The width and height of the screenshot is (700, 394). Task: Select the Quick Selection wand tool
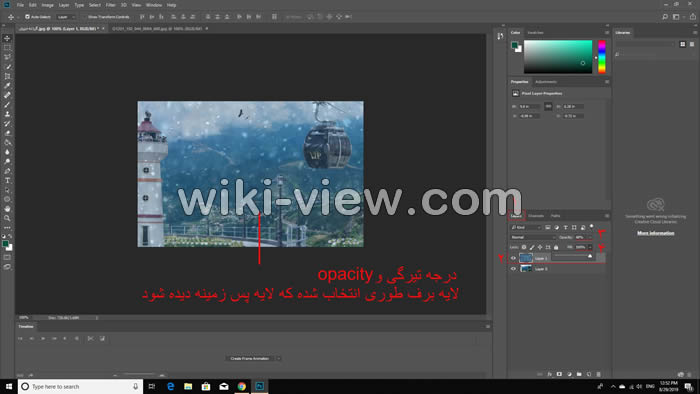point(7,67)
